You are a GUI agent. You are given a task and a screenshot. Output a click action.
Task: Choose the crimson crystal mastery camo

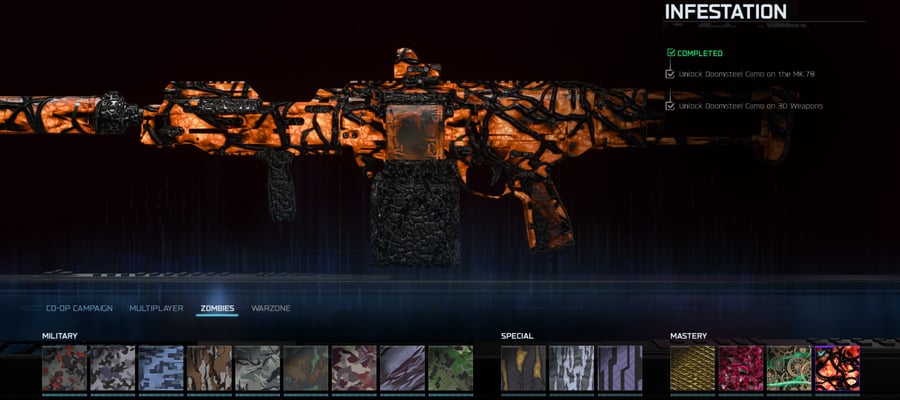click(741, 368)
